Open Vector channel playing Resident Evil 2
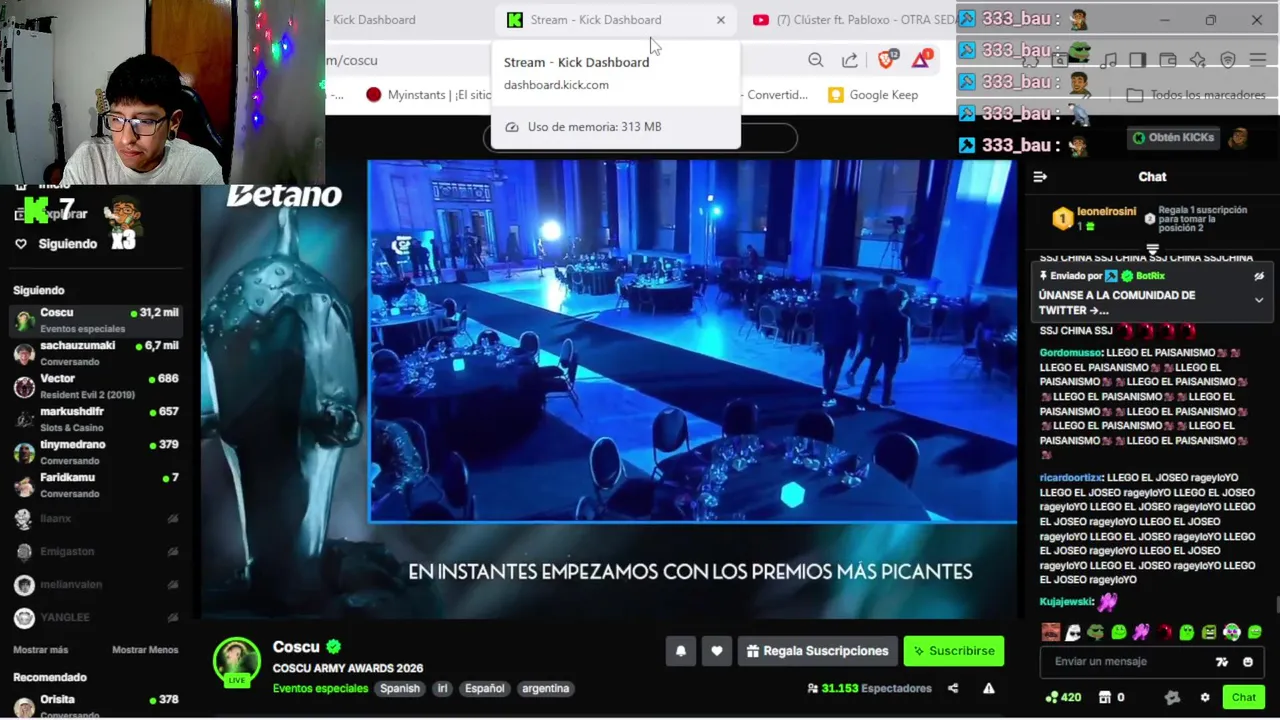Image resolution: width=1280 pixels, height=720 pixels. [x=97, y=386]
